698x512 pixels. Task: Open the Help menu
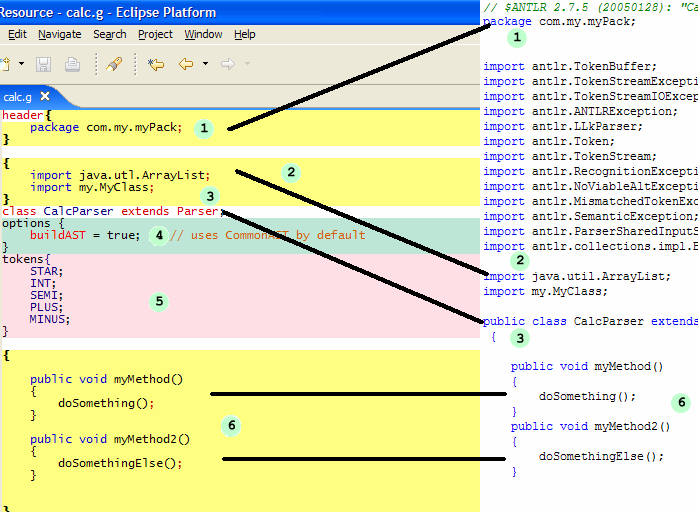click(244, 34)
